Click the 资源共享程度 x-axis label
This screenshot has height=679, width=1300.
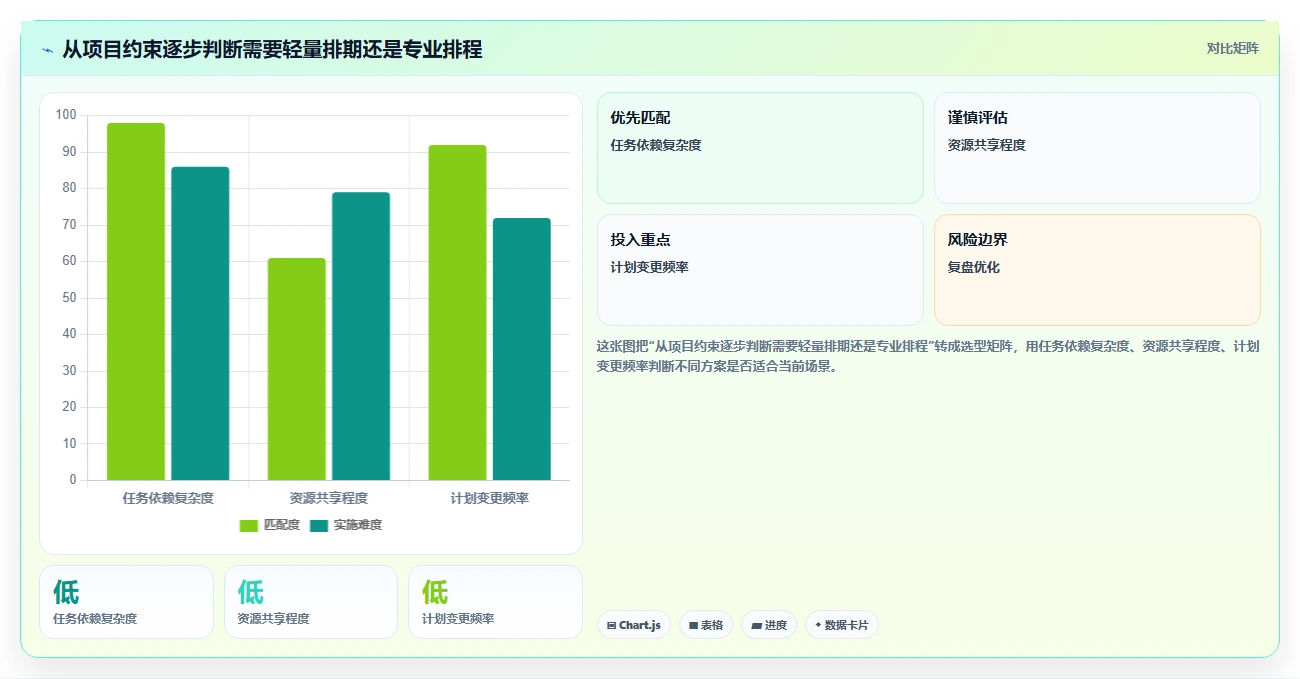click(329, 498)
